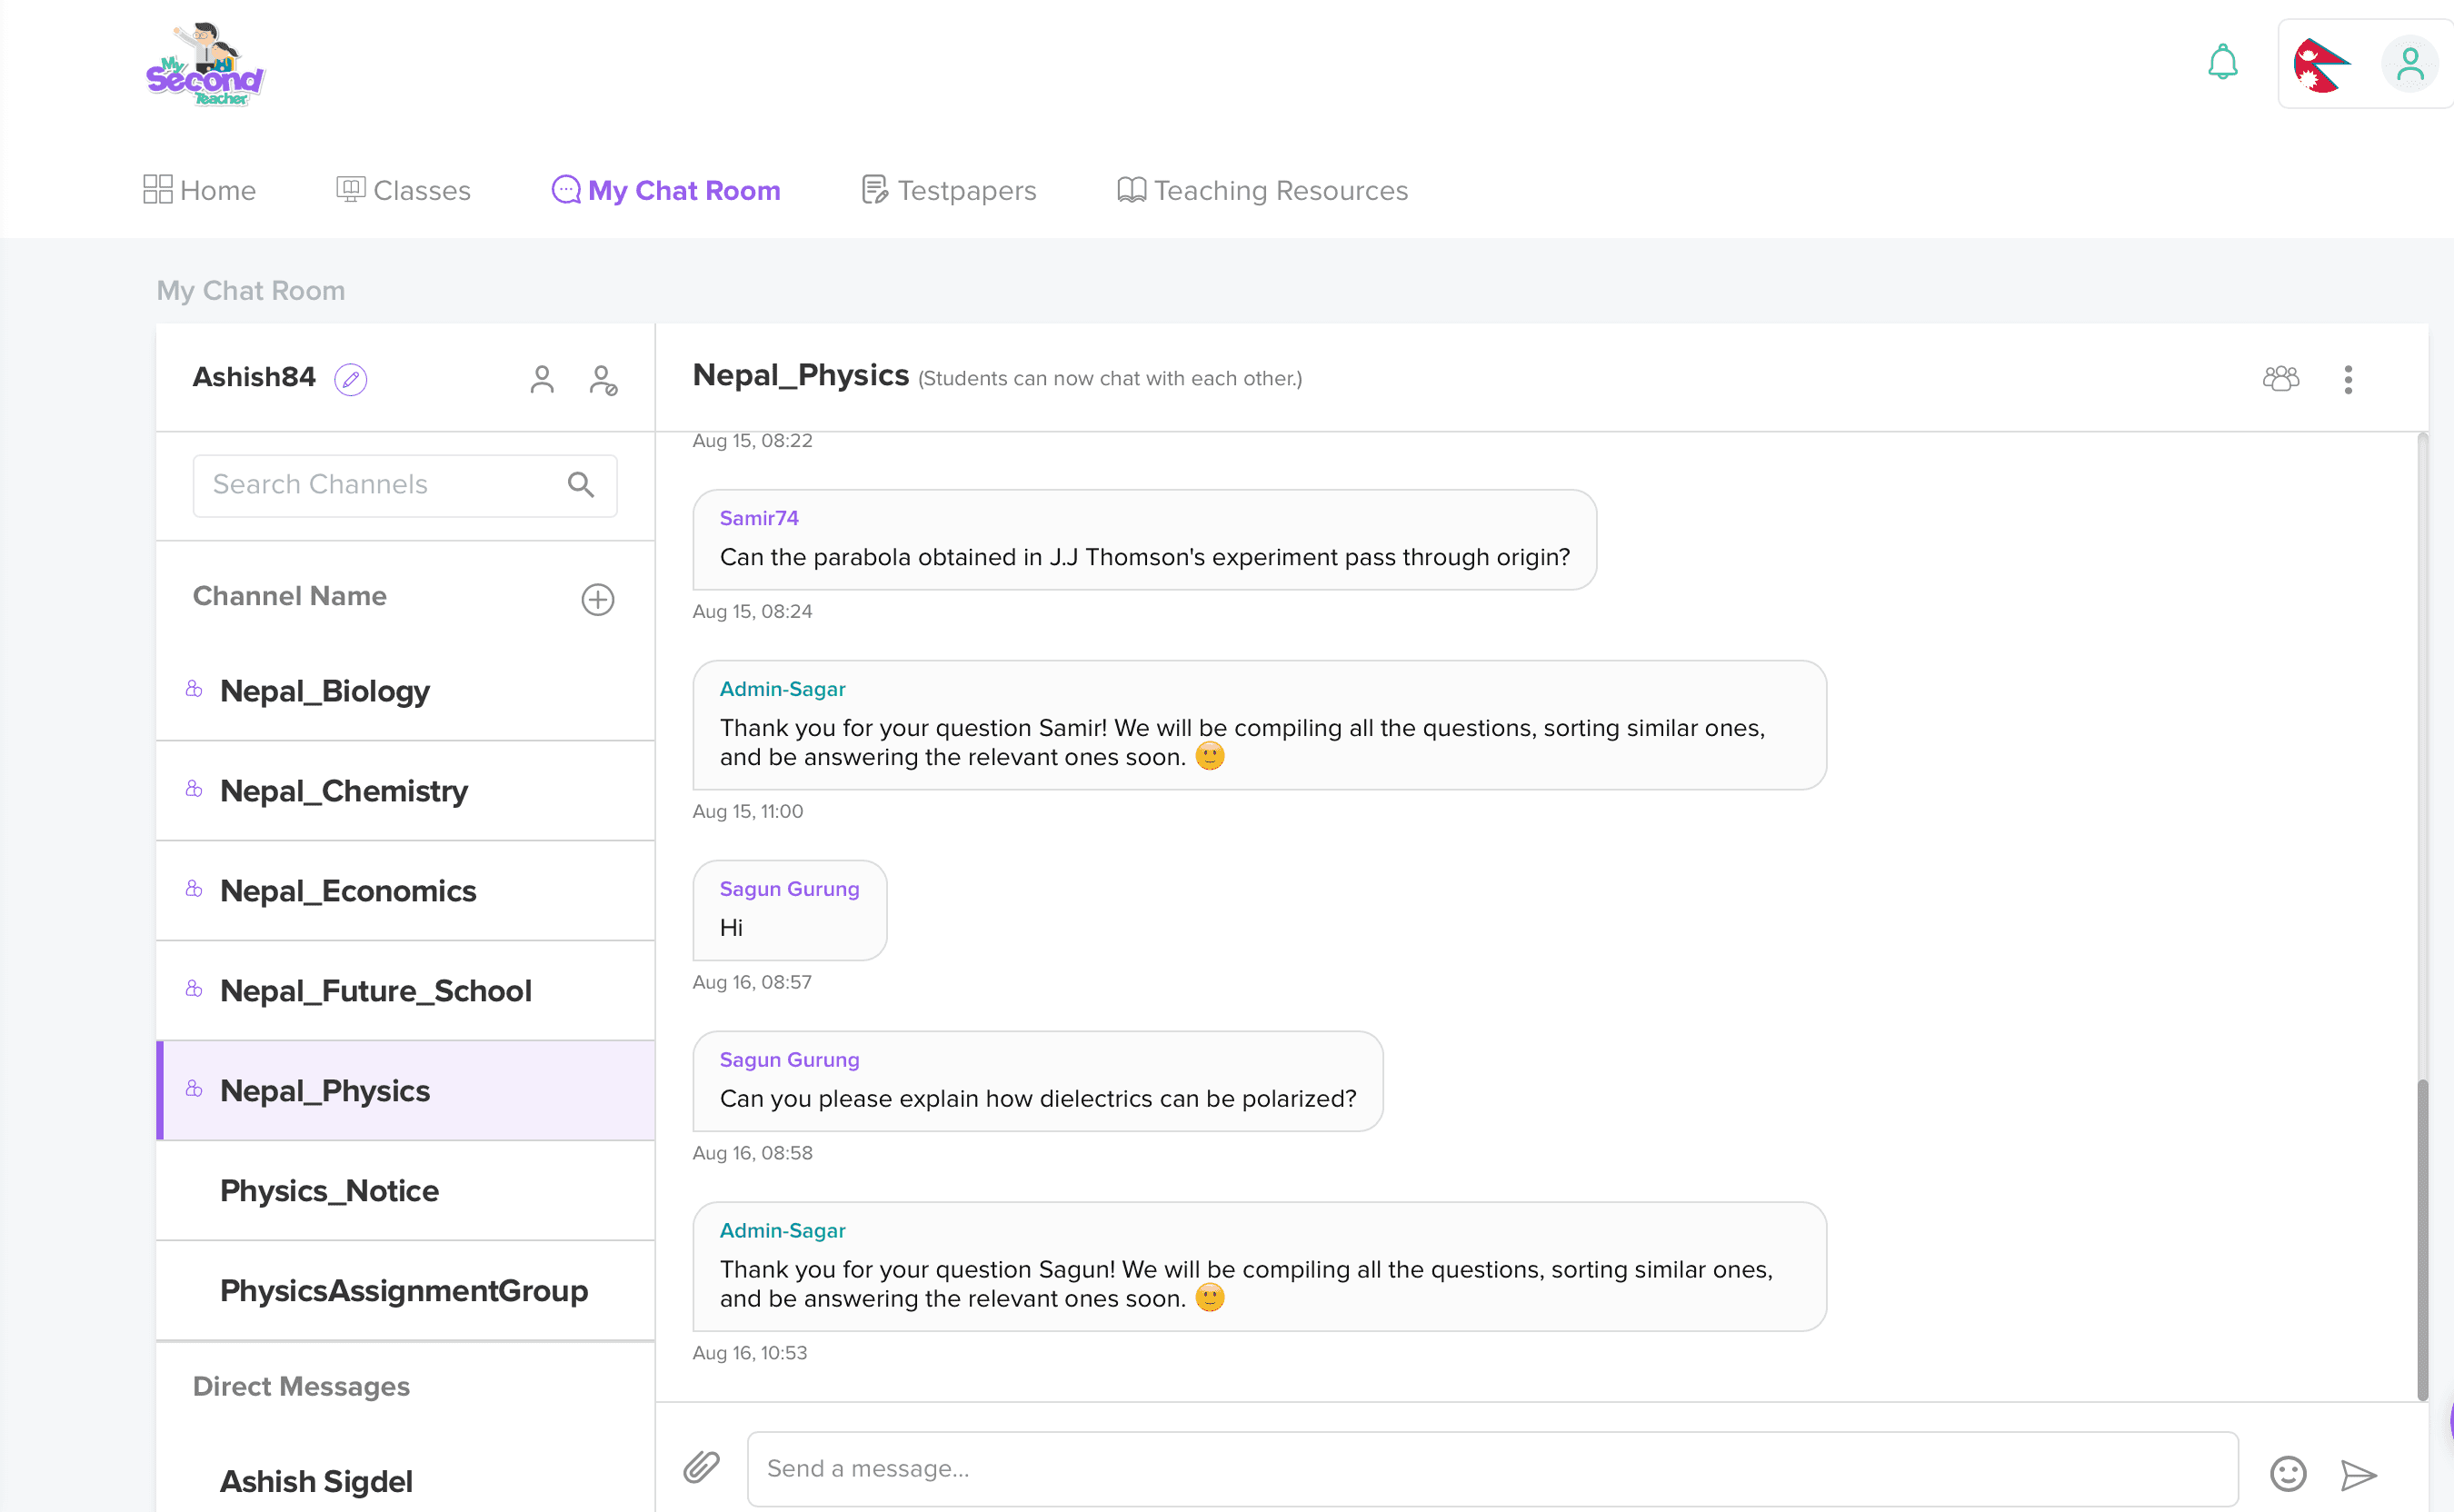Screen dimensions: 2454x1512
Task: Click Sagun Gurung name on the dielectrics question
Action: pyautogui.click(x=789, y=1060)
